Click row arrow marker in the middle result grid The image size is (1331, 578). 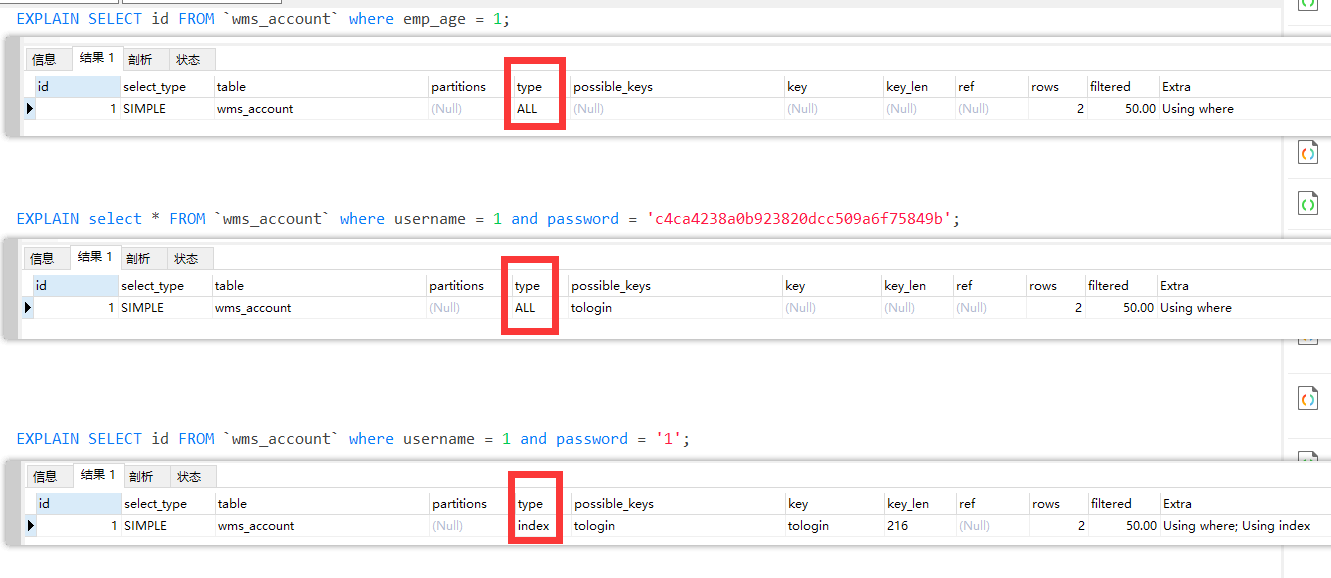click(28, 307)
